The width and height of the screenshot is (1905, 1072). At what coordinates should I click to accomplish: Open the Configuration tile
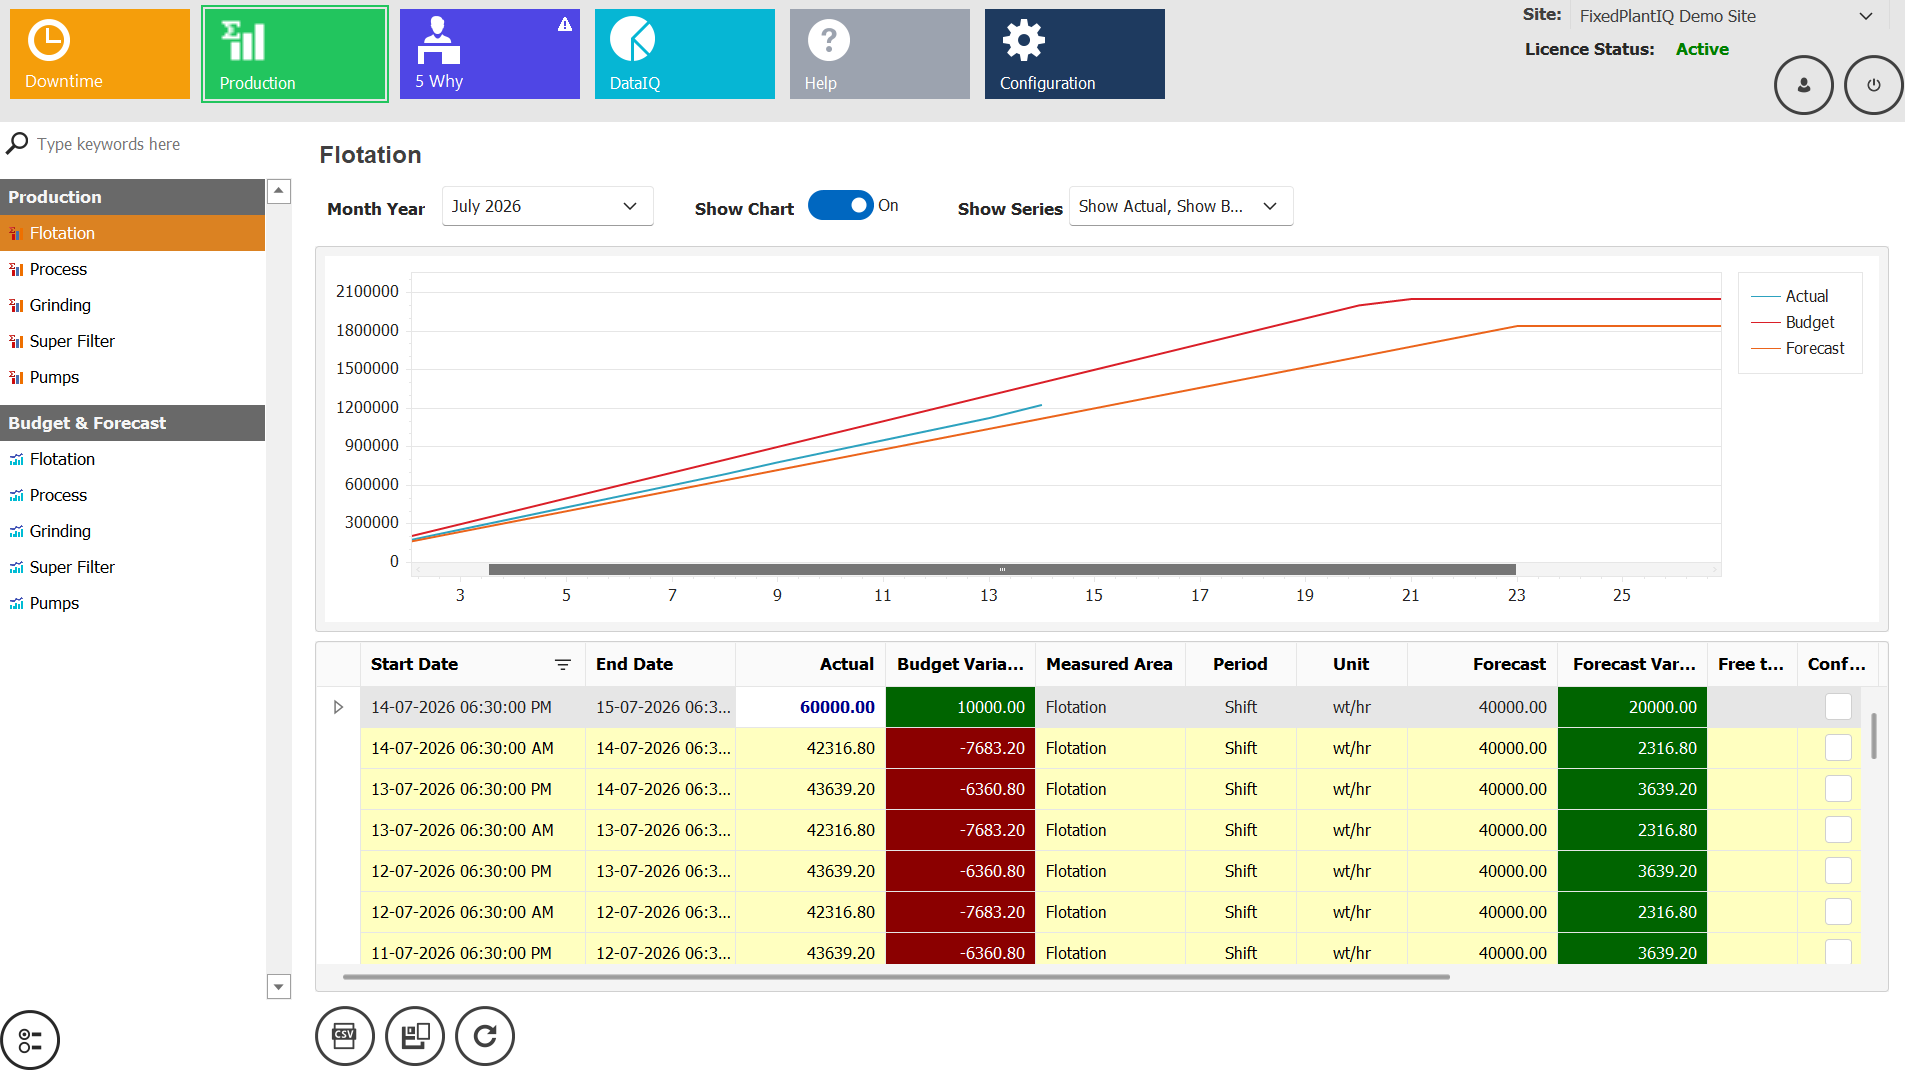pos(1075,54)
